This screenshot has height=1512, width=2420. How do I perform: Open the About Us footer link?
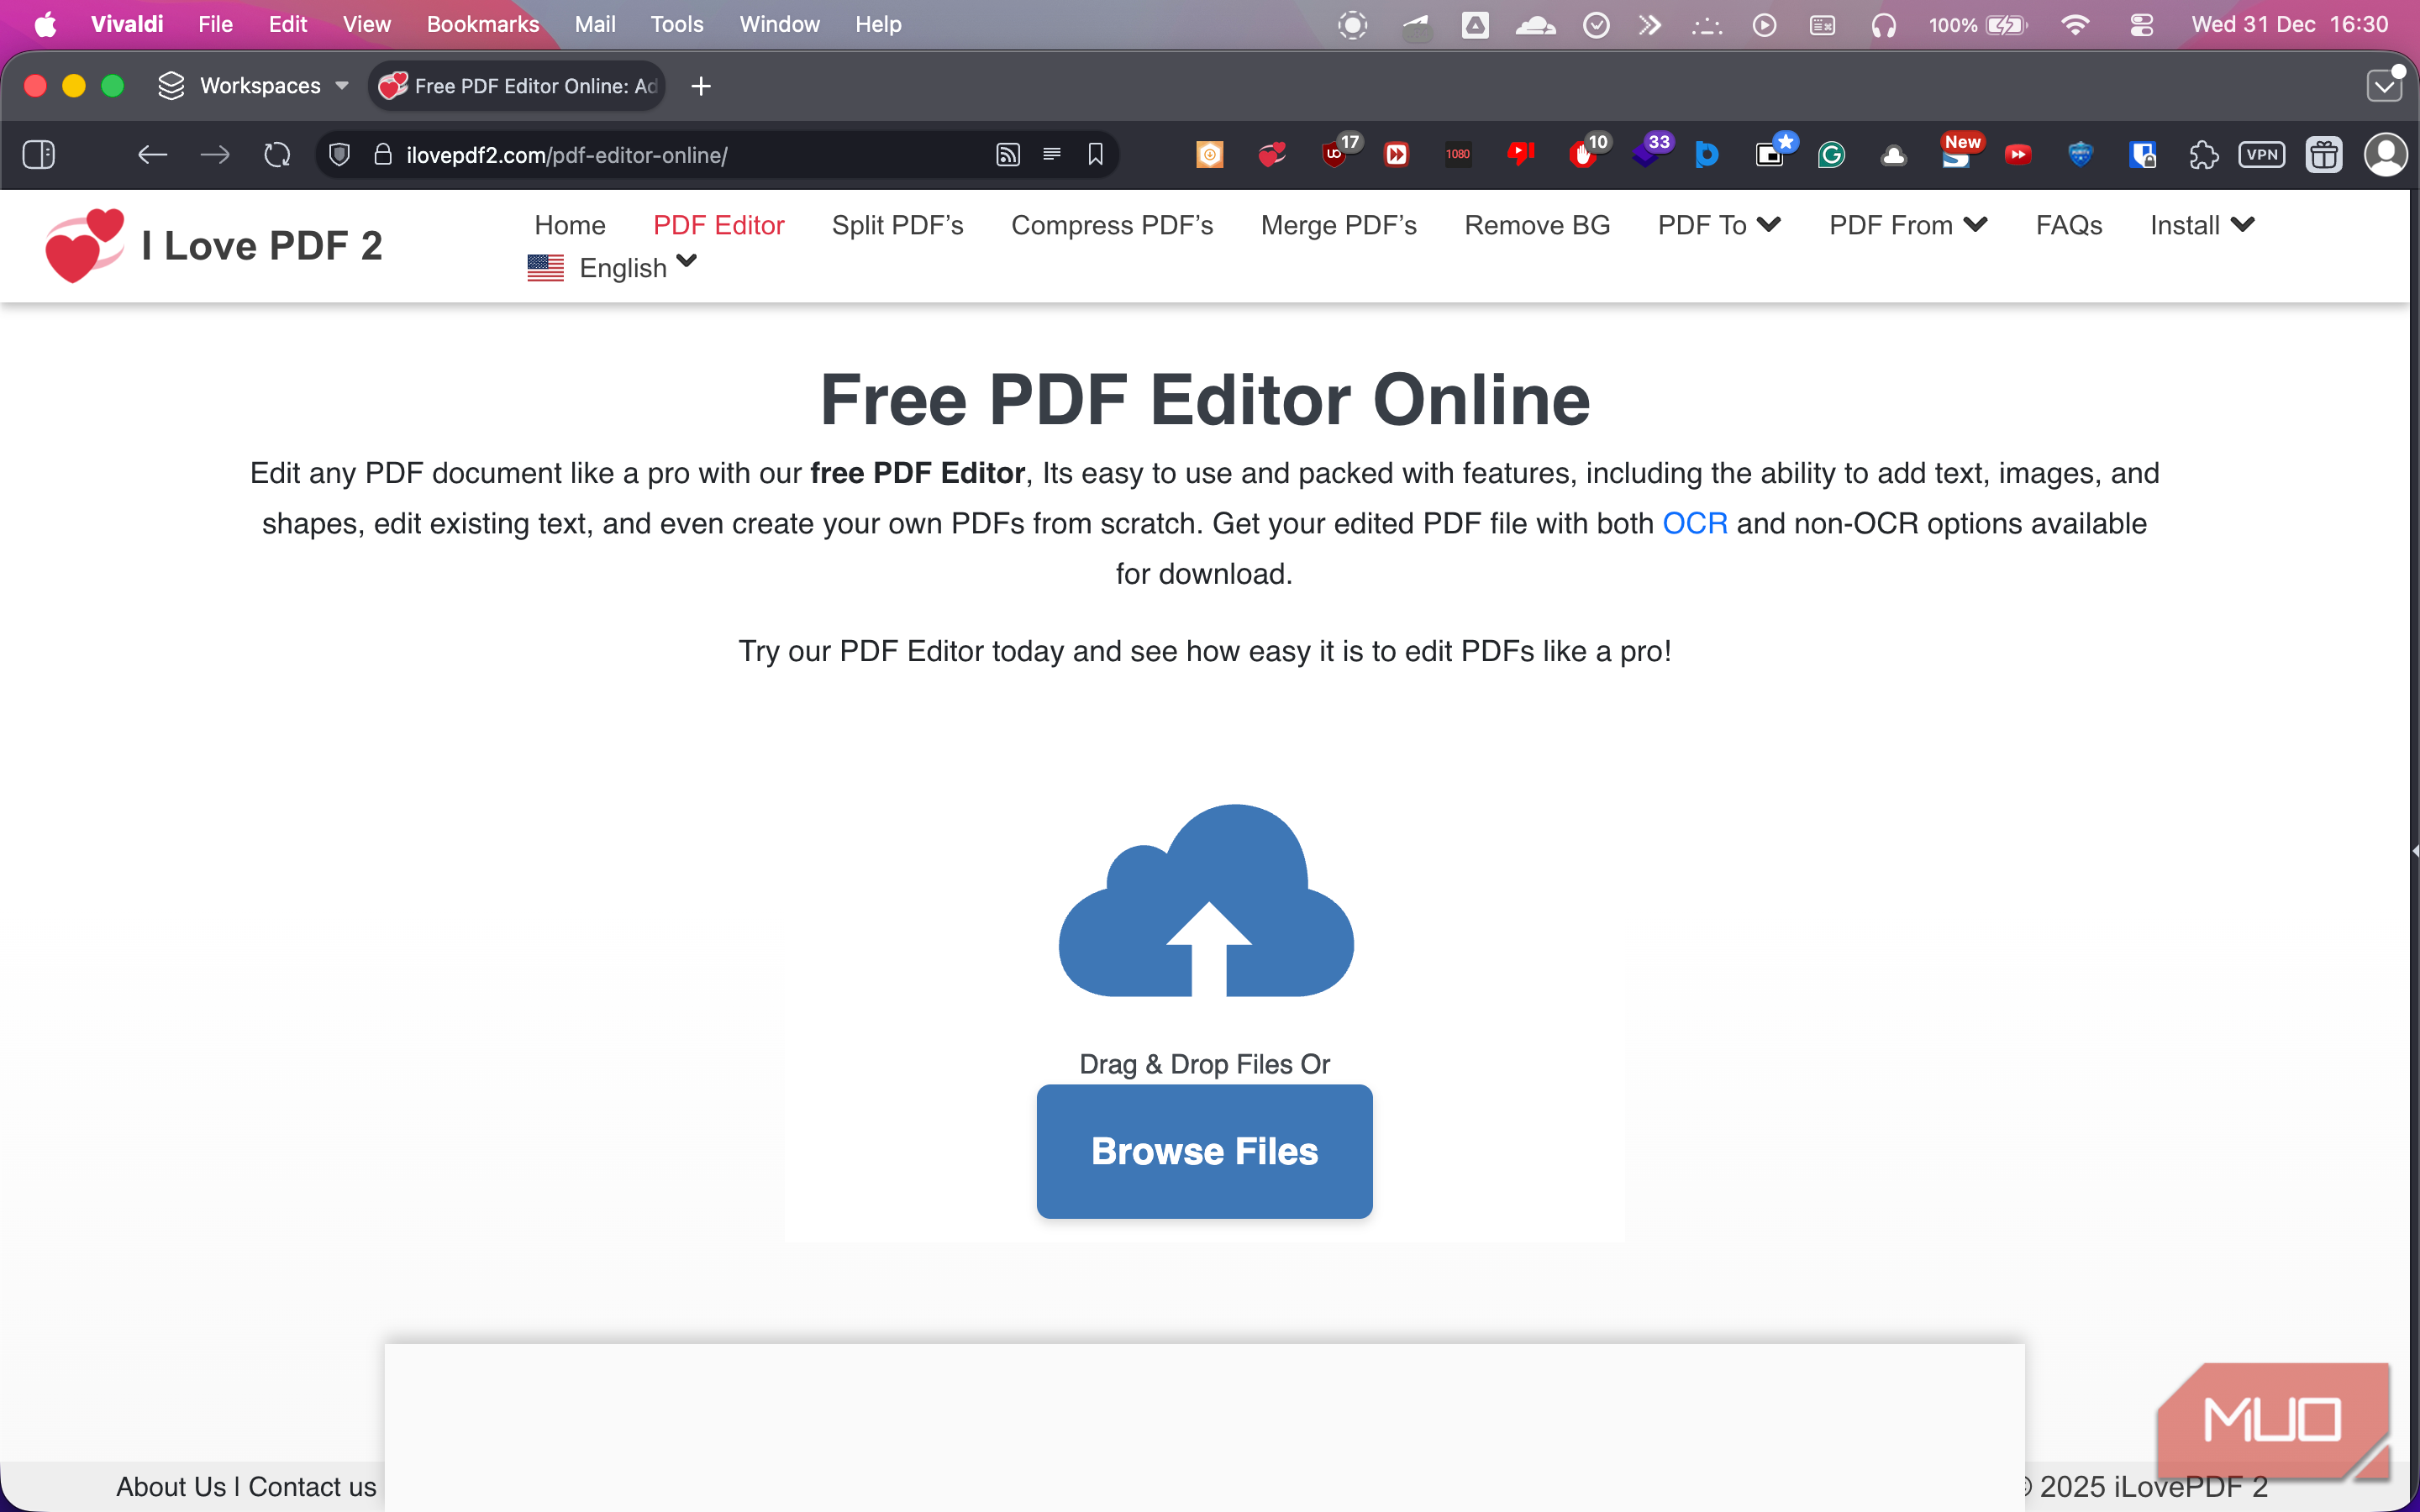(x=171, y=1486)
